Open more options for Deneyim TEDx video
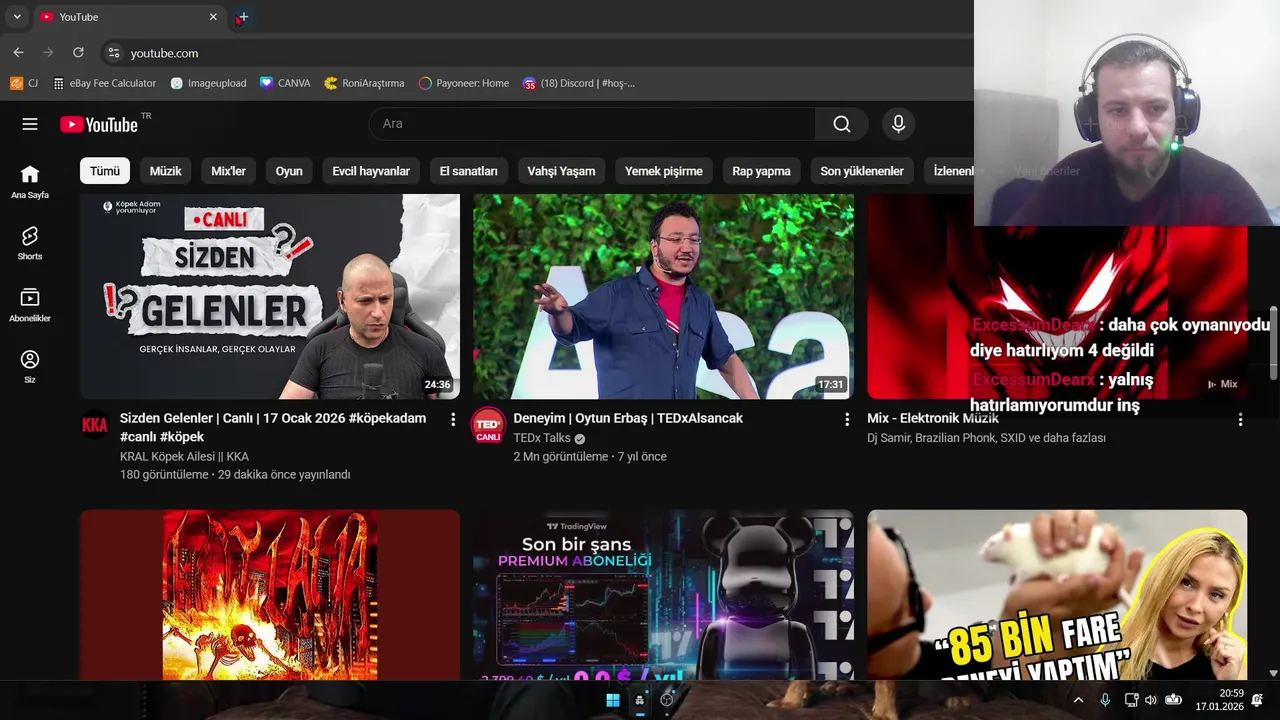The image size is (1280, 720). click(x=847, y=419)
